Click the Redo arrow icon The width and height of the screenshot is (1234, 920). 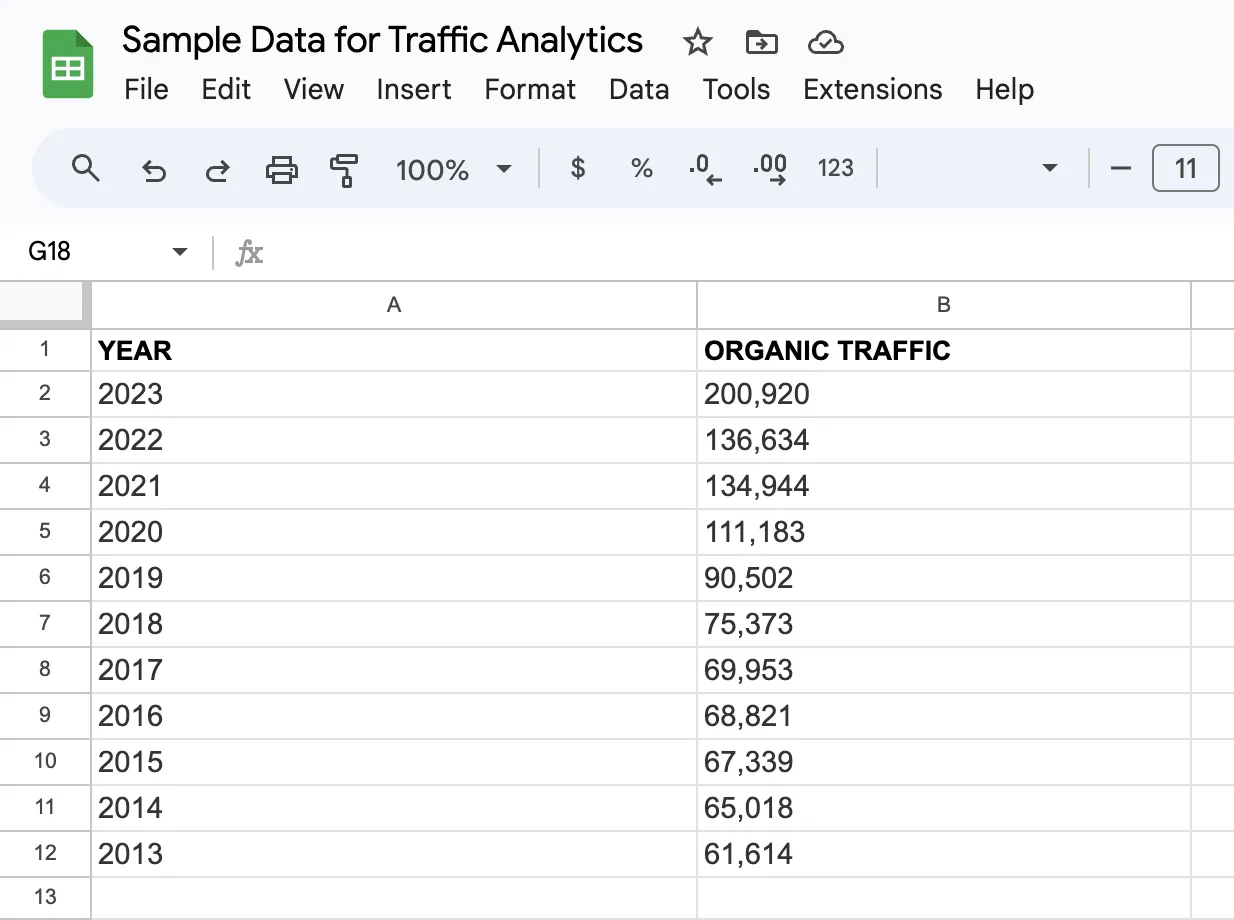[x=217, y=170]
